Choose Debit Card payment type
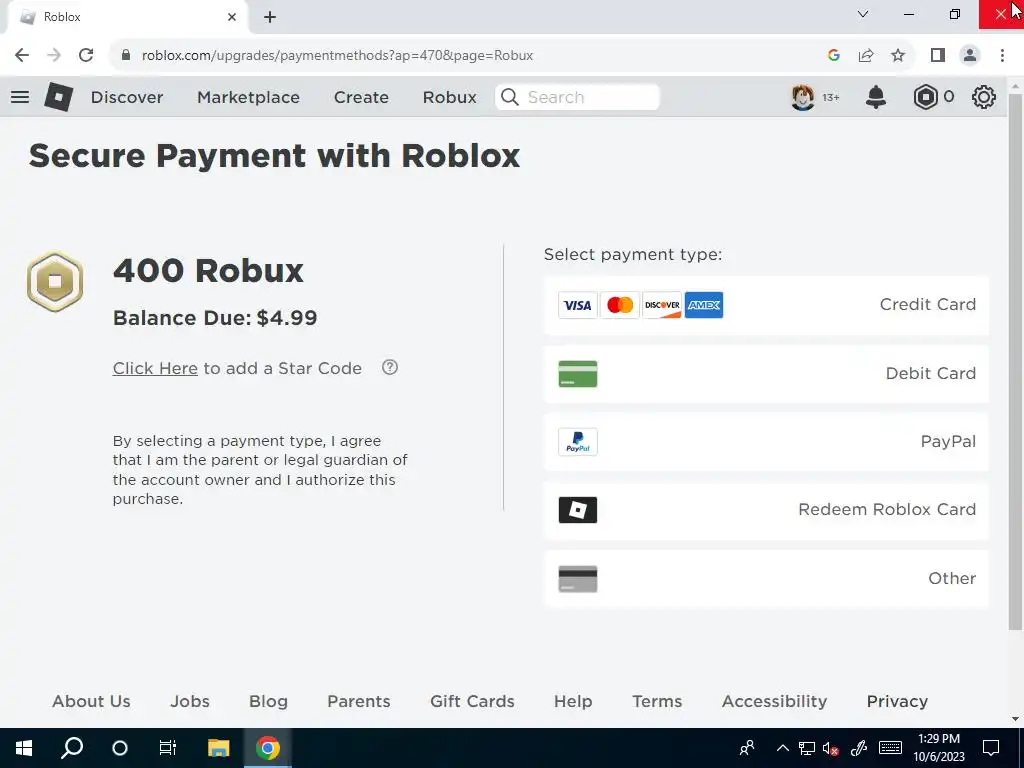 point(766,374)
